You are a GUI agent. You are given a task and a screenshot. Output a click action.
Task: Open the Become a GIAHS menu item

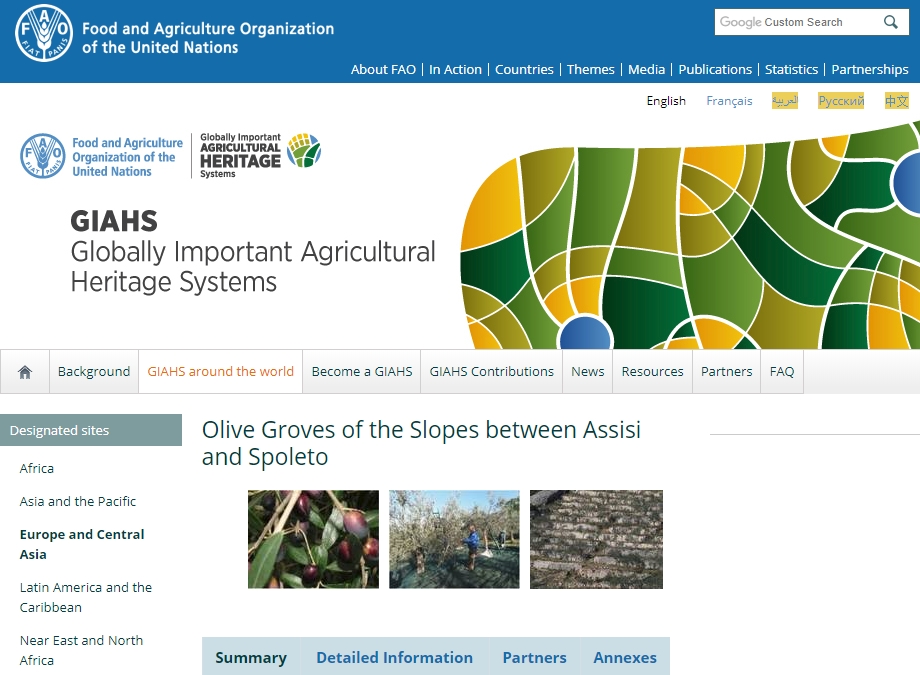tap(362, 371)
